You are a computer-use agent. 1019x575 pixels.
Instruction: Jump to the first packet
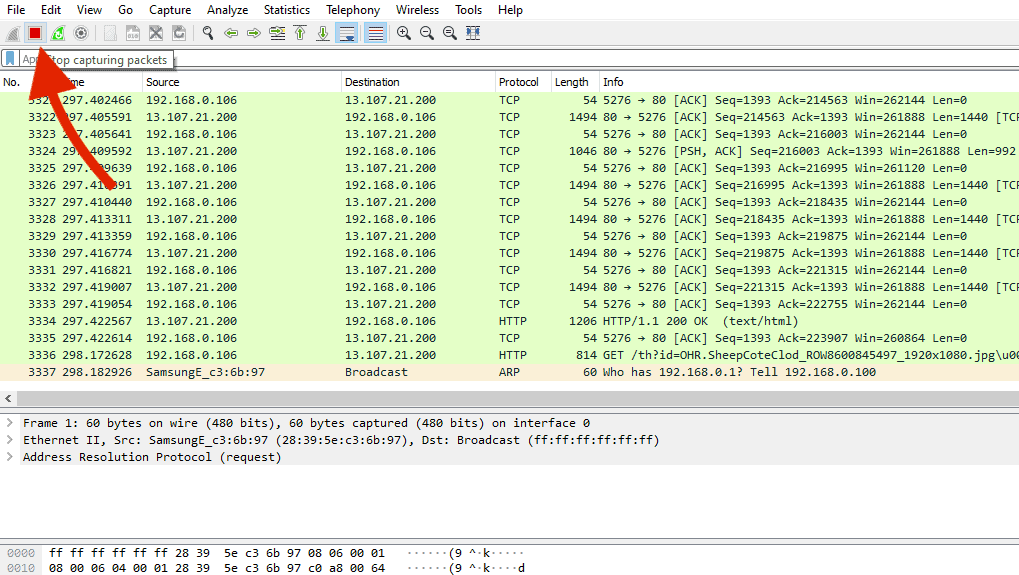tap(300, 33)
